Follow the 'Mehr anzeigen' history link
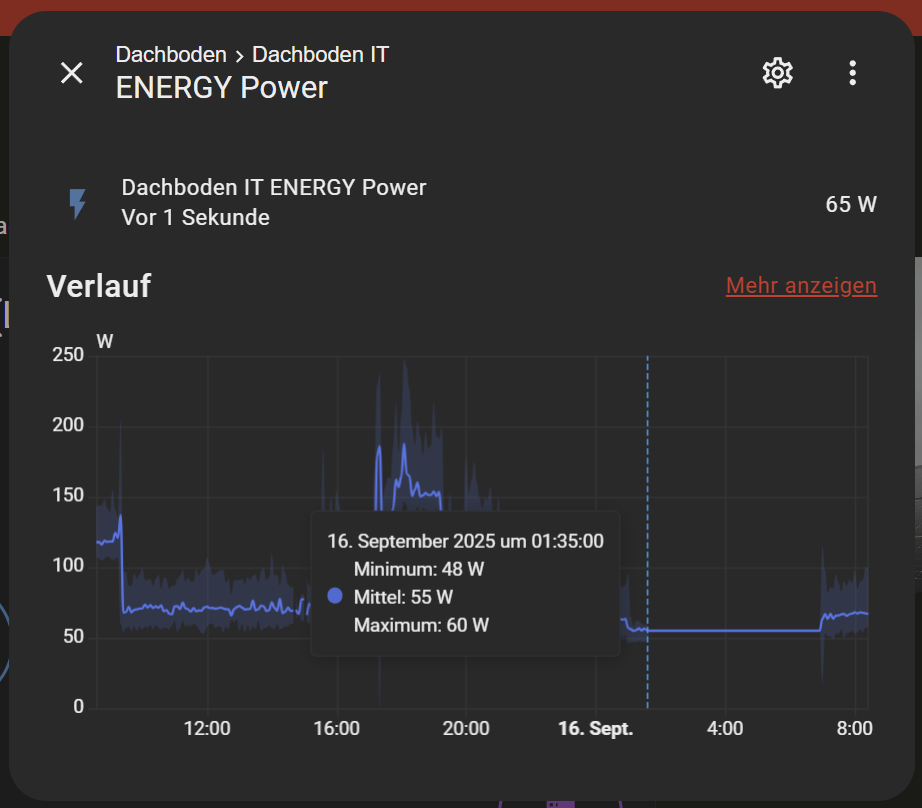This screenshot has height=808, width=922. [801, 286]
